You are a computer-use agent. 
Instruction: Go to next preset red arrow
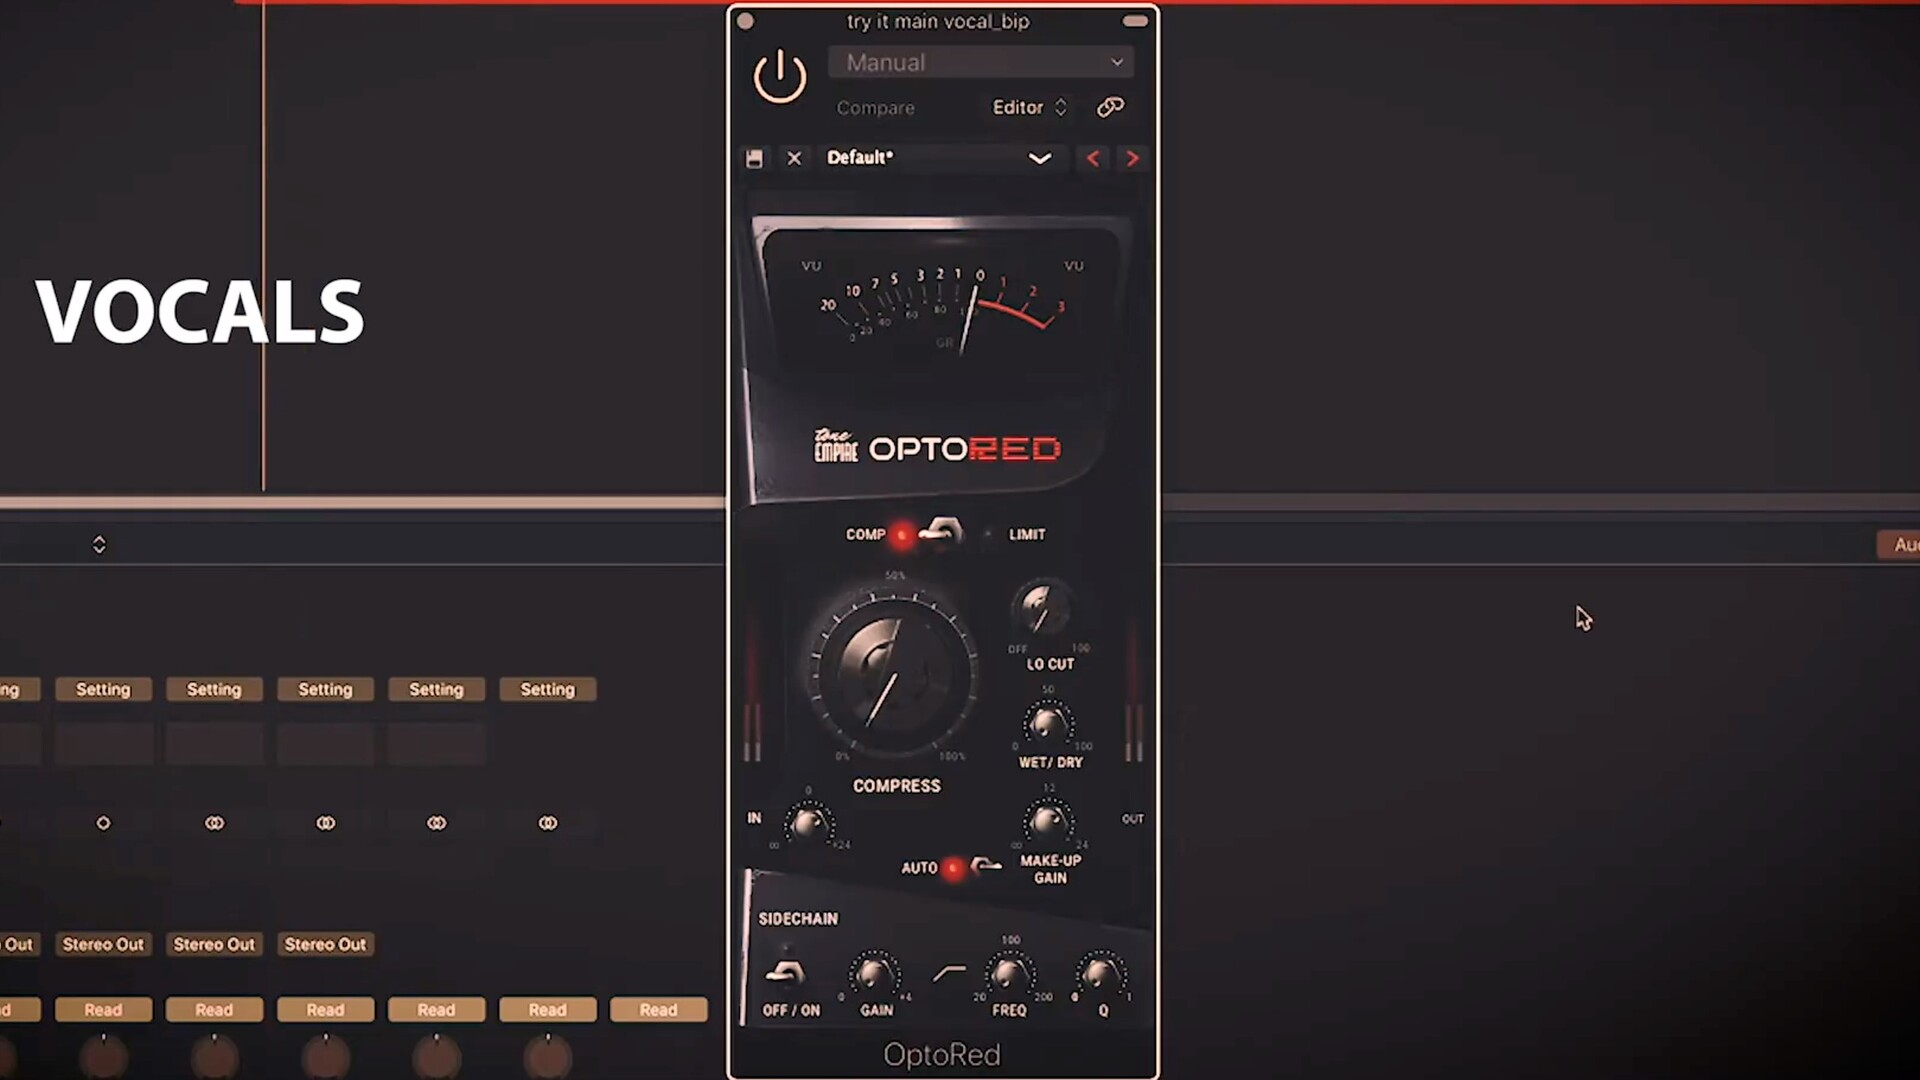(x=1132, y=158)
